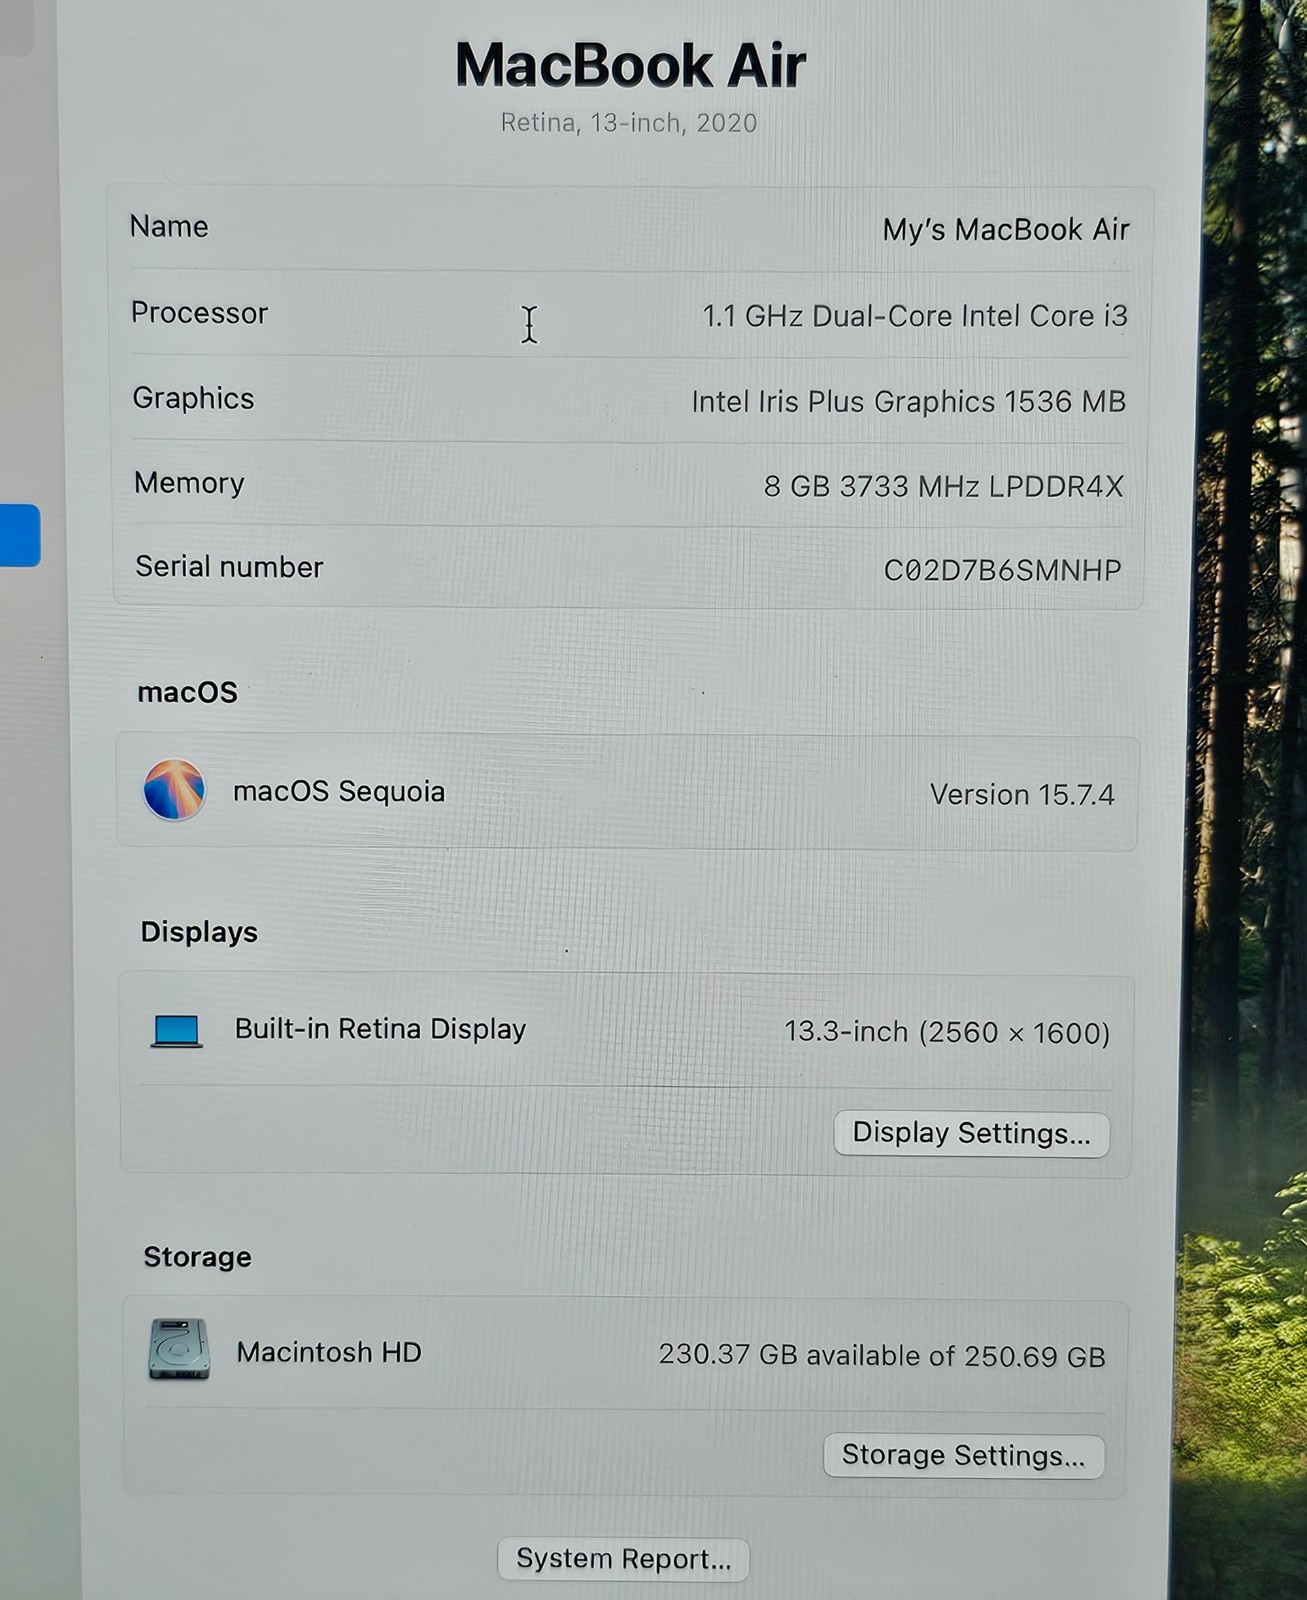Click the macOS Sequoia icon
Screen dimensions: 1307x1600
[174, 790]
